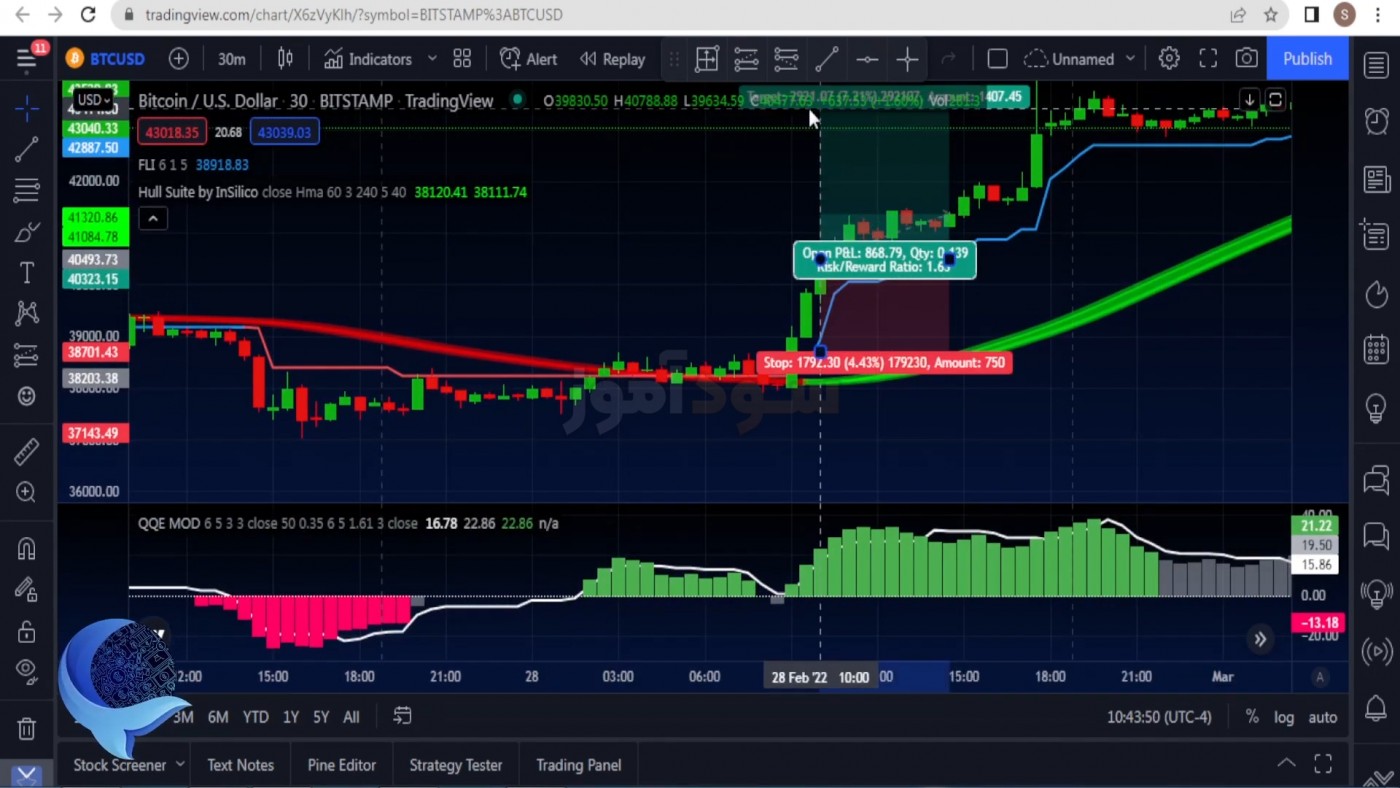This screenshot has width=1400, height=788.
Task: Select the crosshair cursor tool
Action: pos(27,107)
